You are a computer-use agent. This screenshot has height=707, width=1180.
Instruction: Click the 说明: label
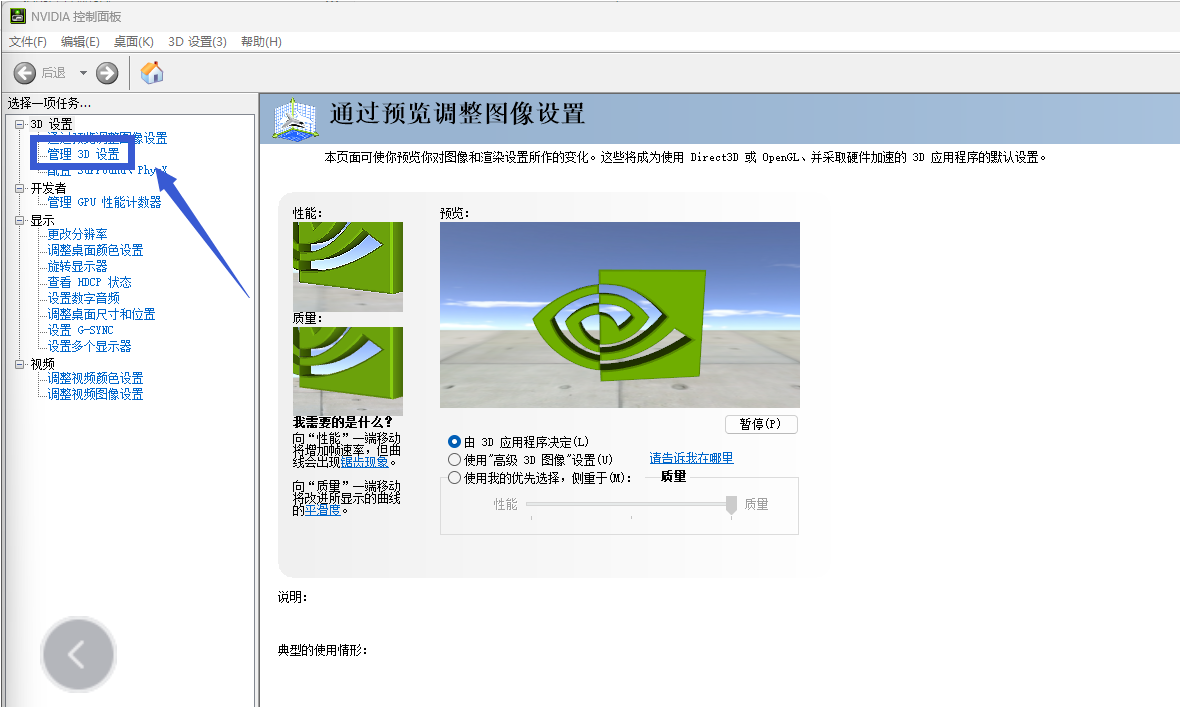pyautogui.click(x=293, y=597)
